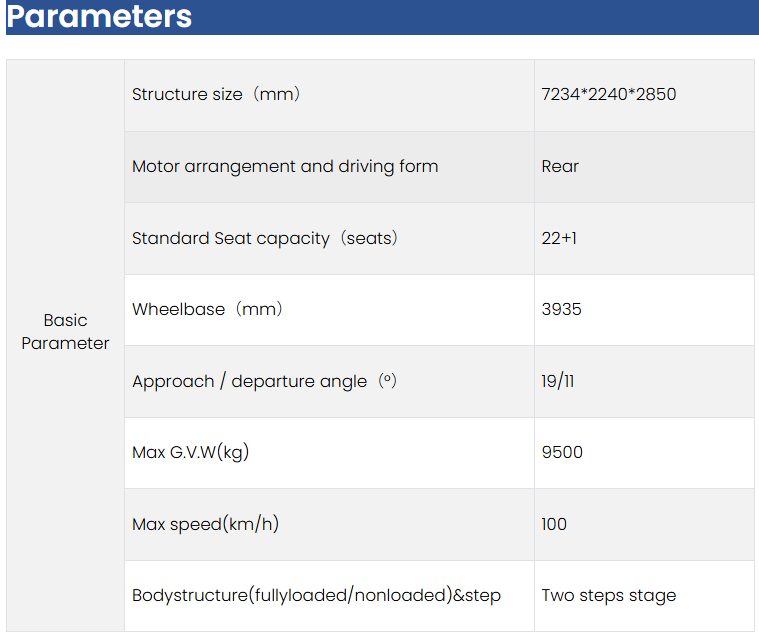Select the 100 speed value
759x636 pixels.
click(x=554, y=524)
